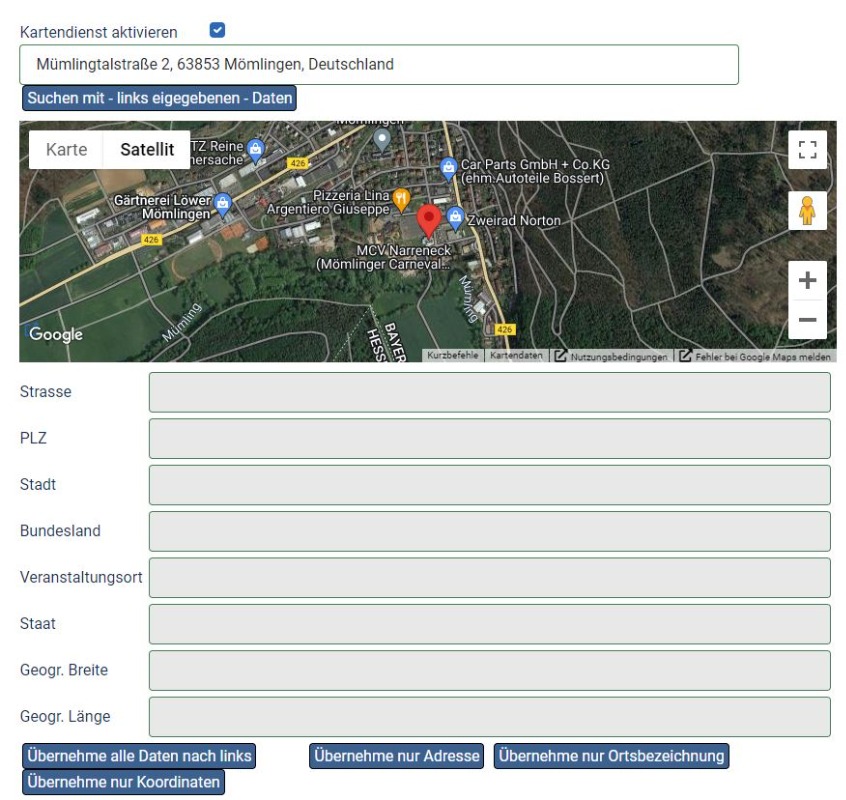This screenshot has width=846, height=800.
Task: Toggle fullscreen map view icon
Action: [807, 149]
